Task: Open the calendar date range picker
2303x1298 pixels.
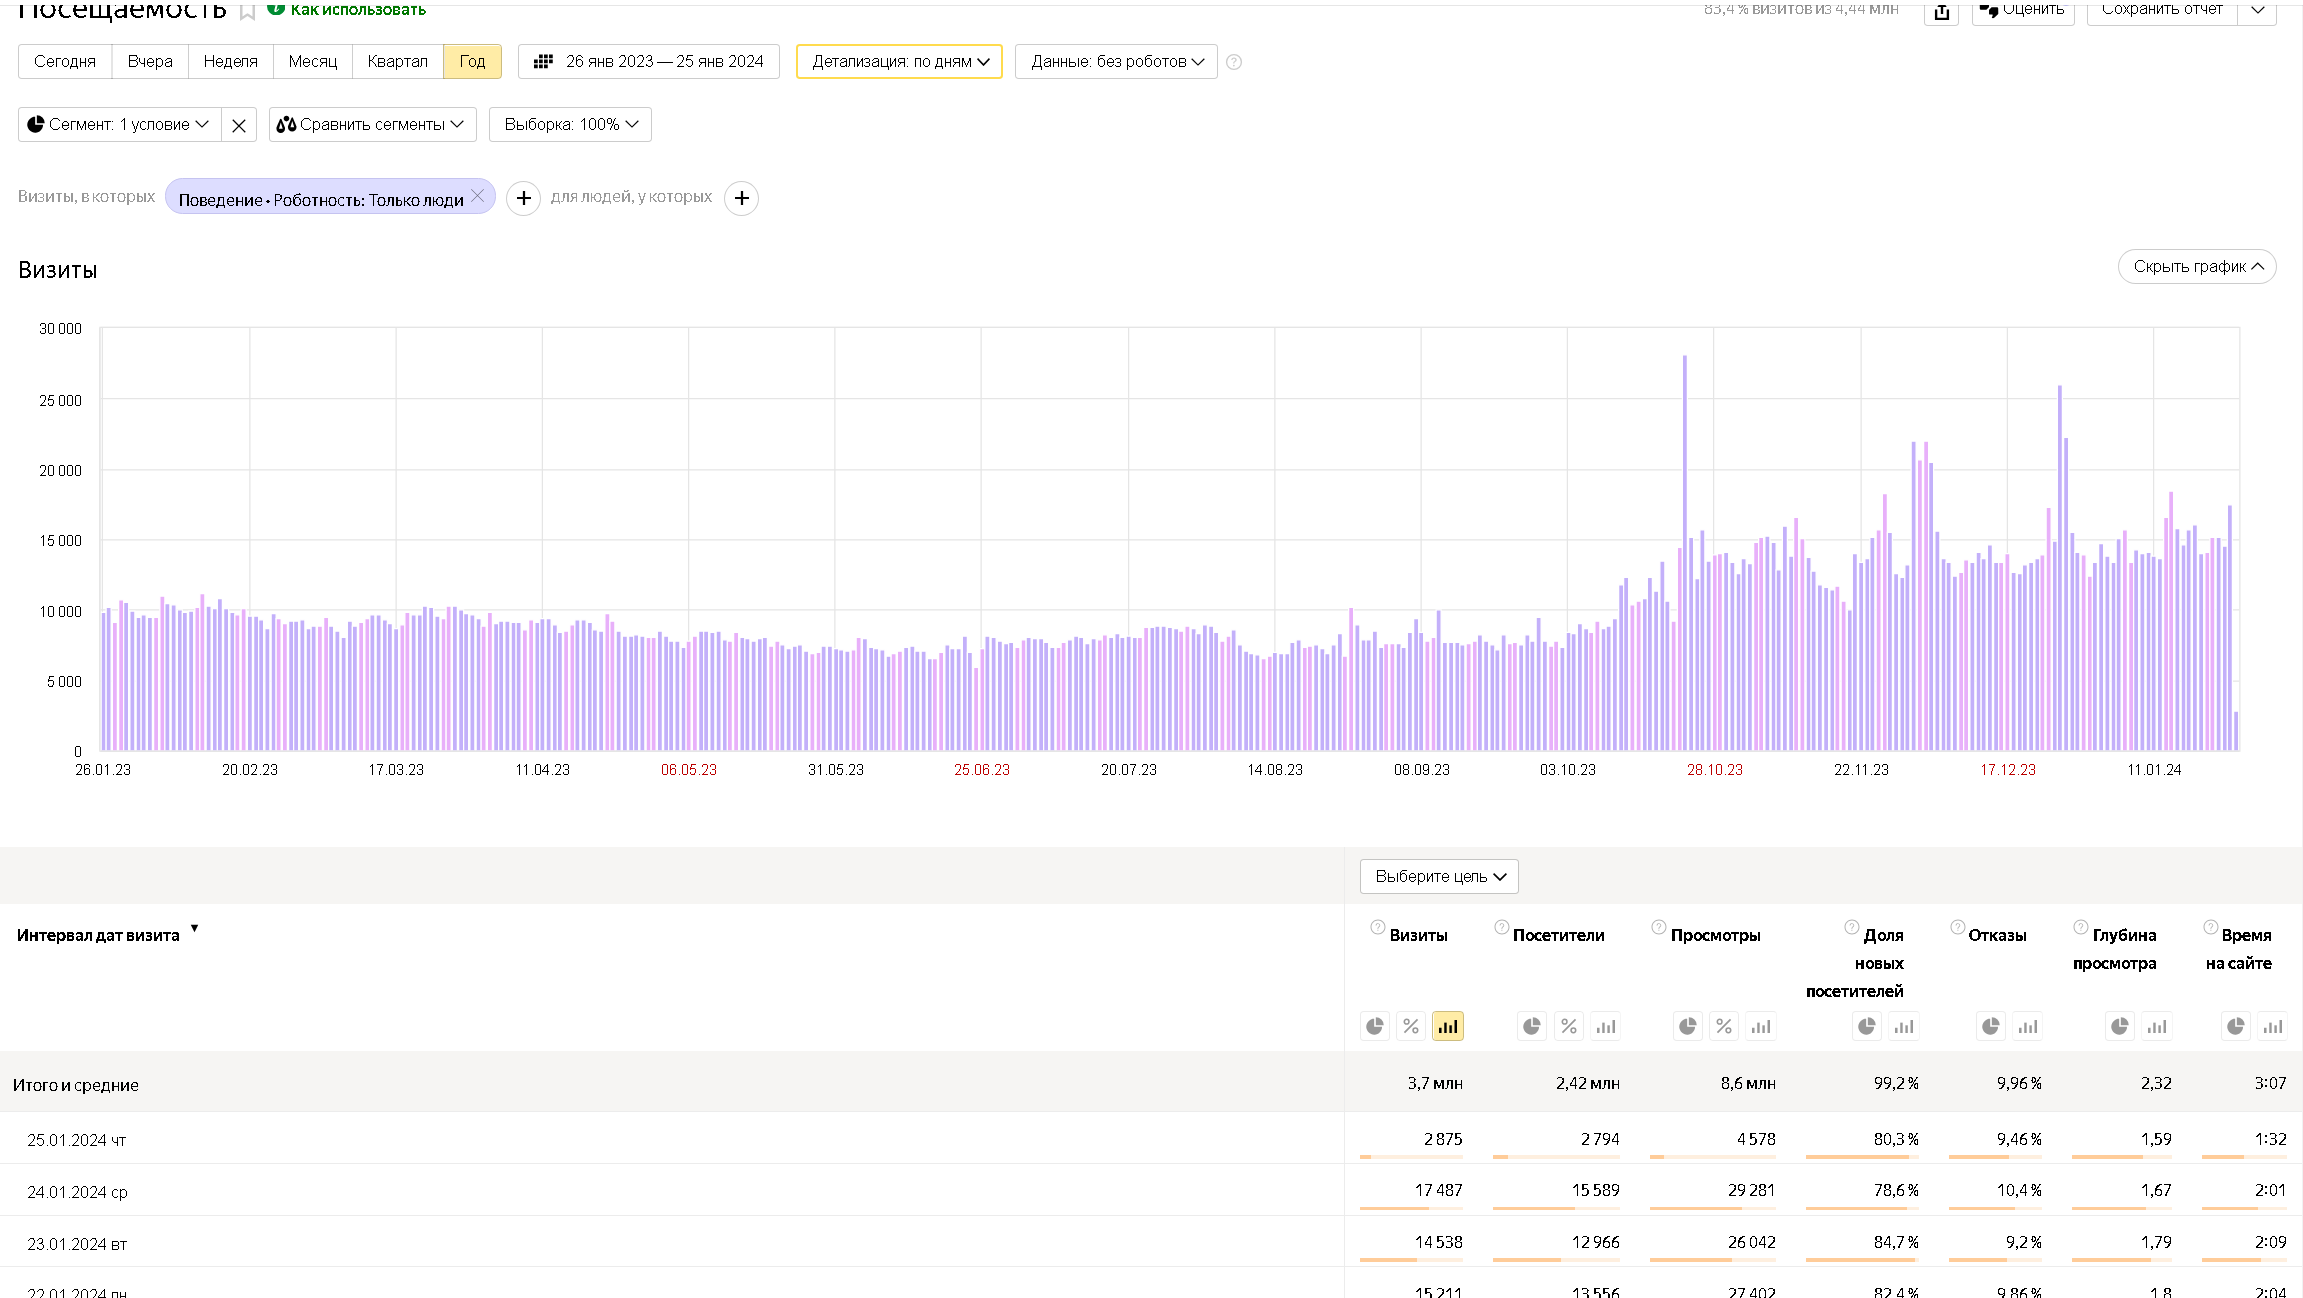Action: [649, 62]
